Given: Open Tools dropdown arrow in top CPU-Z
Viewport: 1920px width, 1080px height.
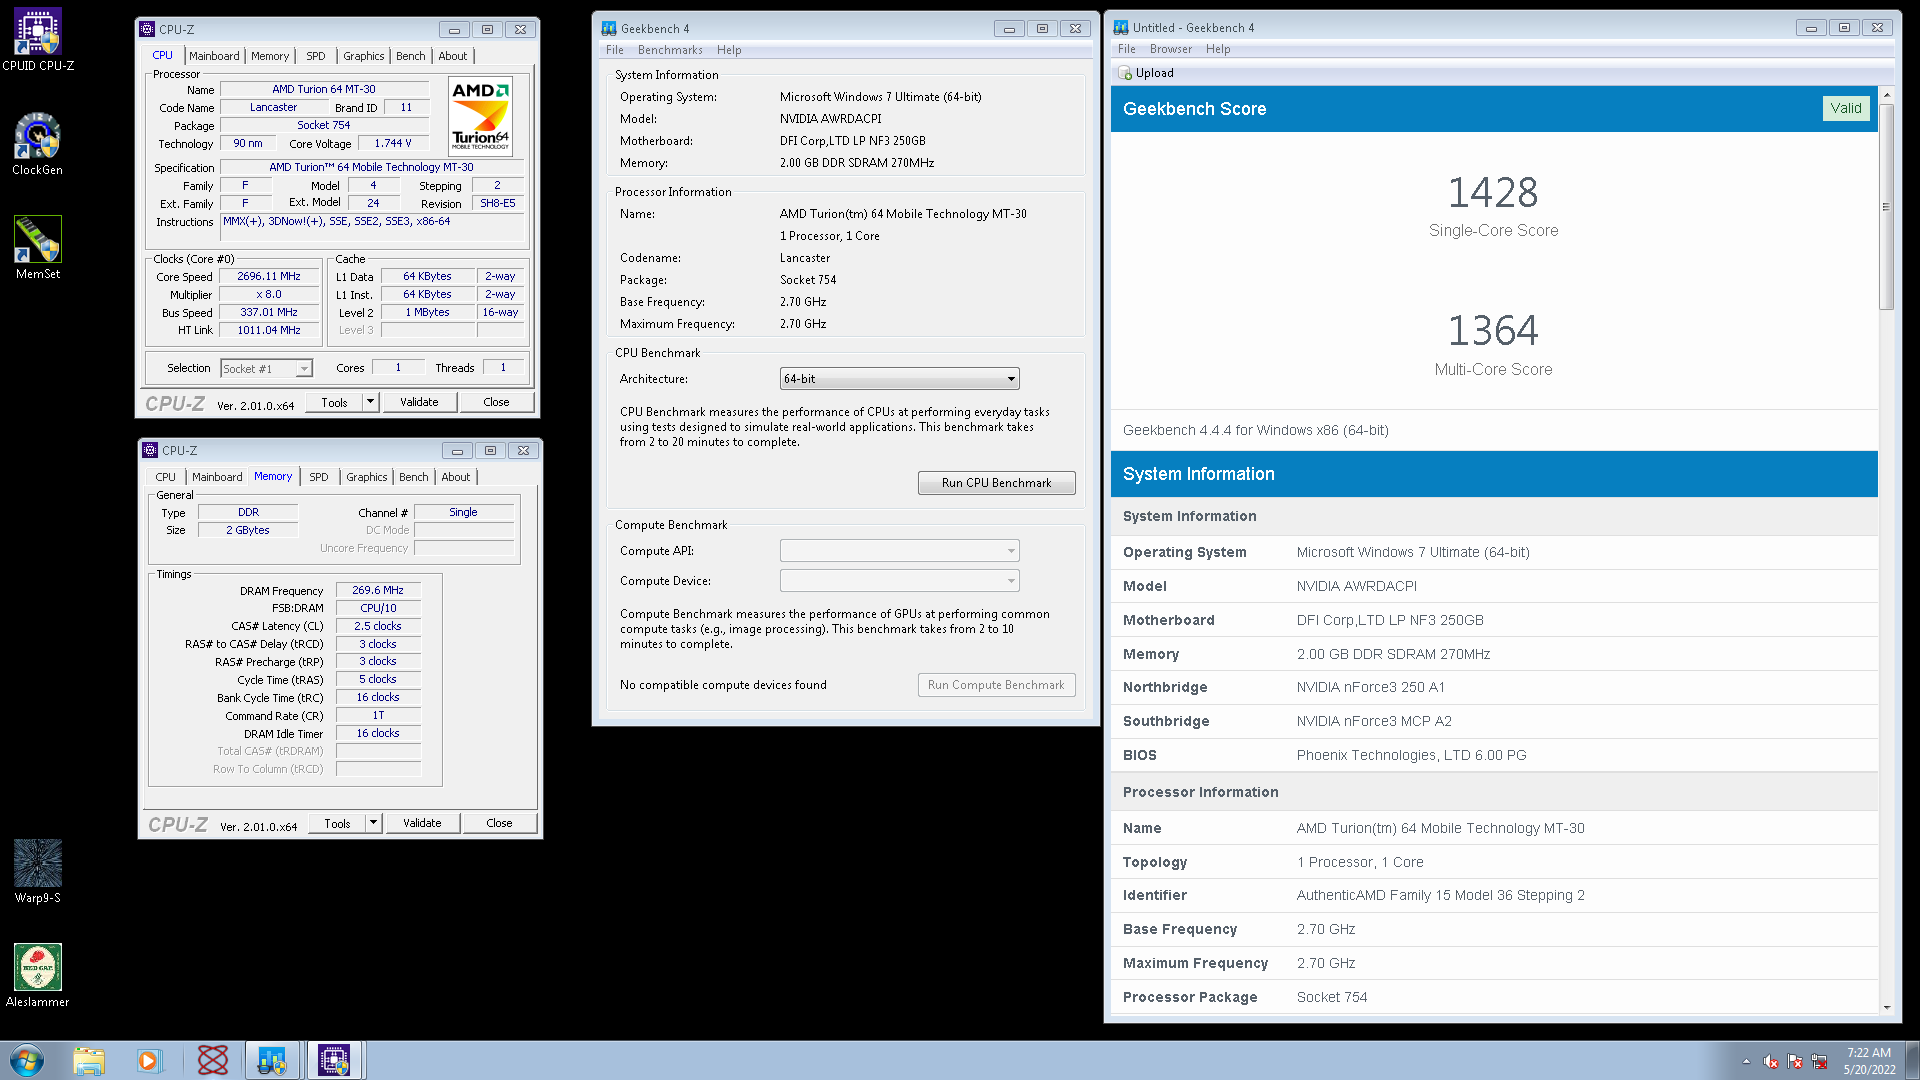Looking at the screenshot, I should tap(370, 402).
